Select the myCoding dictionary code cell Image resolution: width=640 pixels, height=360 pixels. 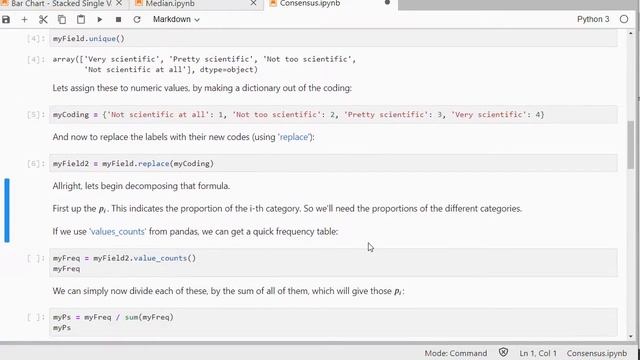click(x=333, y=115)
